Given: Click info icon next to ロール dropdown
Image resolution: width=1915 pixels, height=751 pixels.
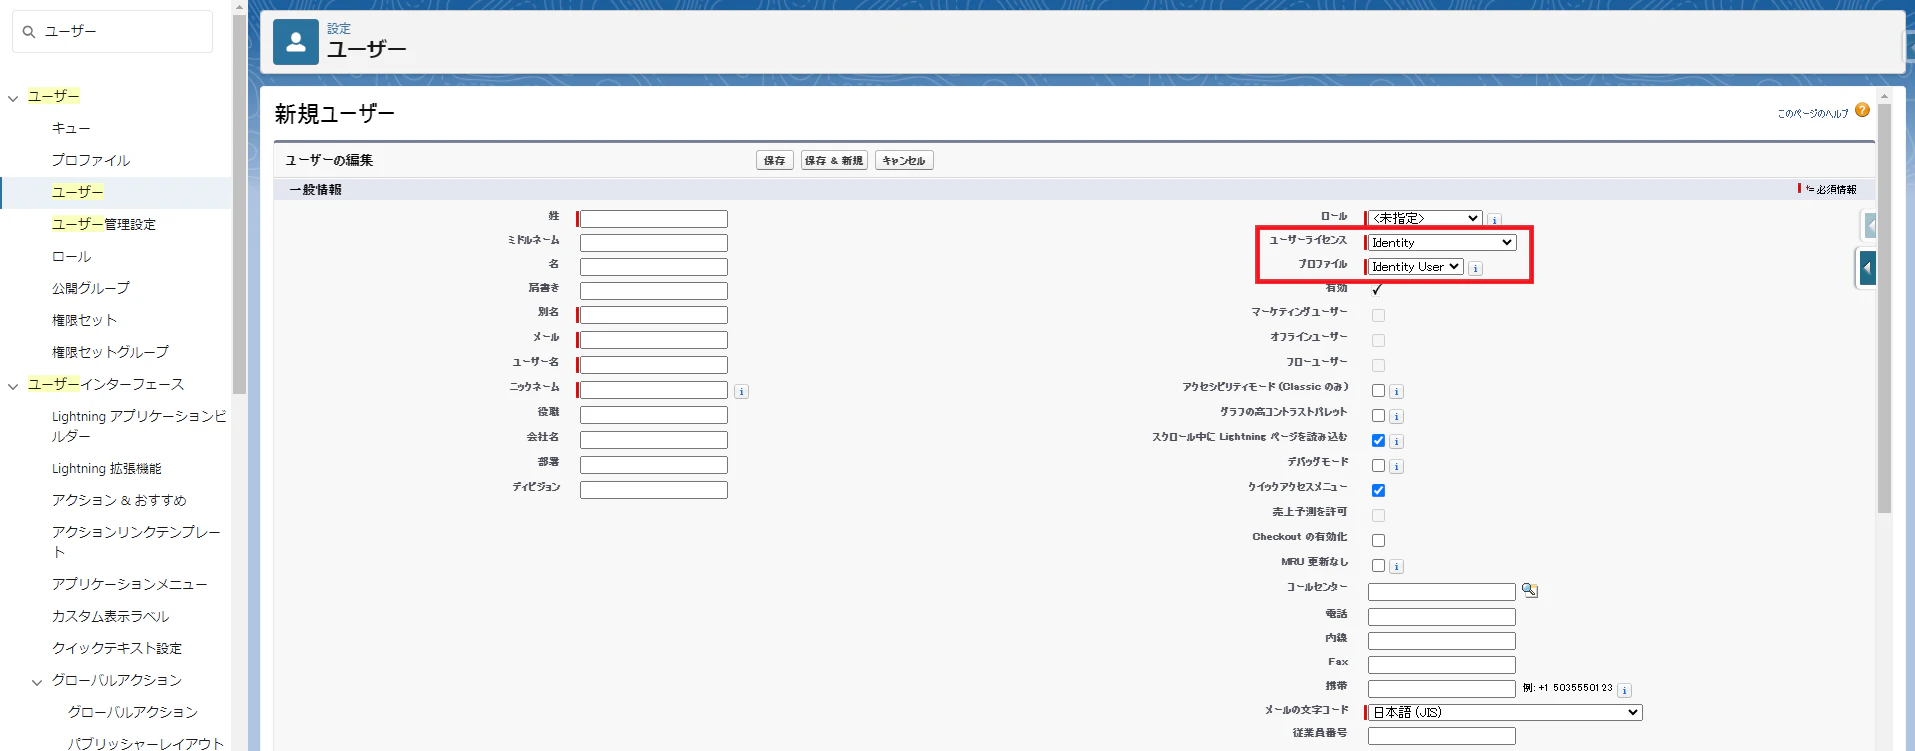Looking at the screenshot, I should coord(1494,220).
